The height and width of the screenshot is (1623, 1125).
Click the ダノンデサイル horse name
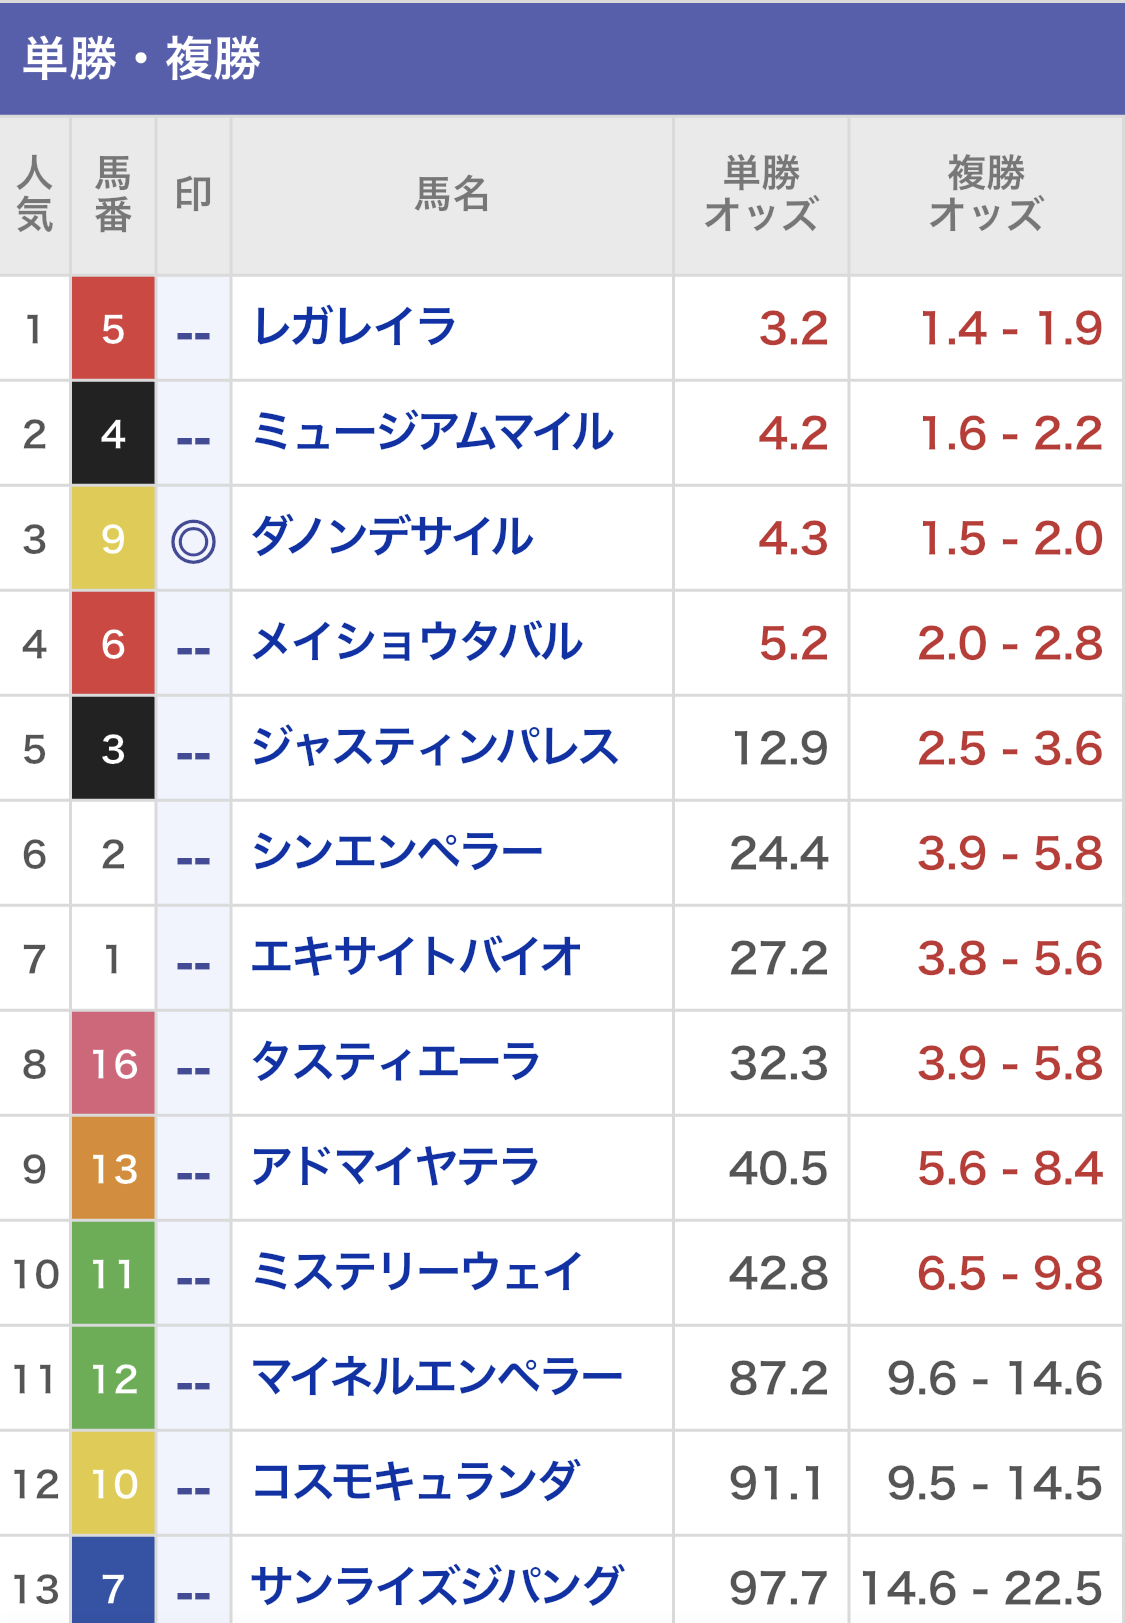point(392,538)
